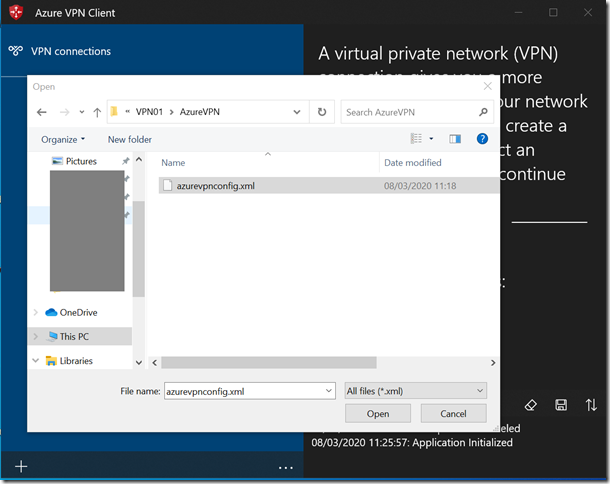Click the search magnifier icon

tap(483, 112)
